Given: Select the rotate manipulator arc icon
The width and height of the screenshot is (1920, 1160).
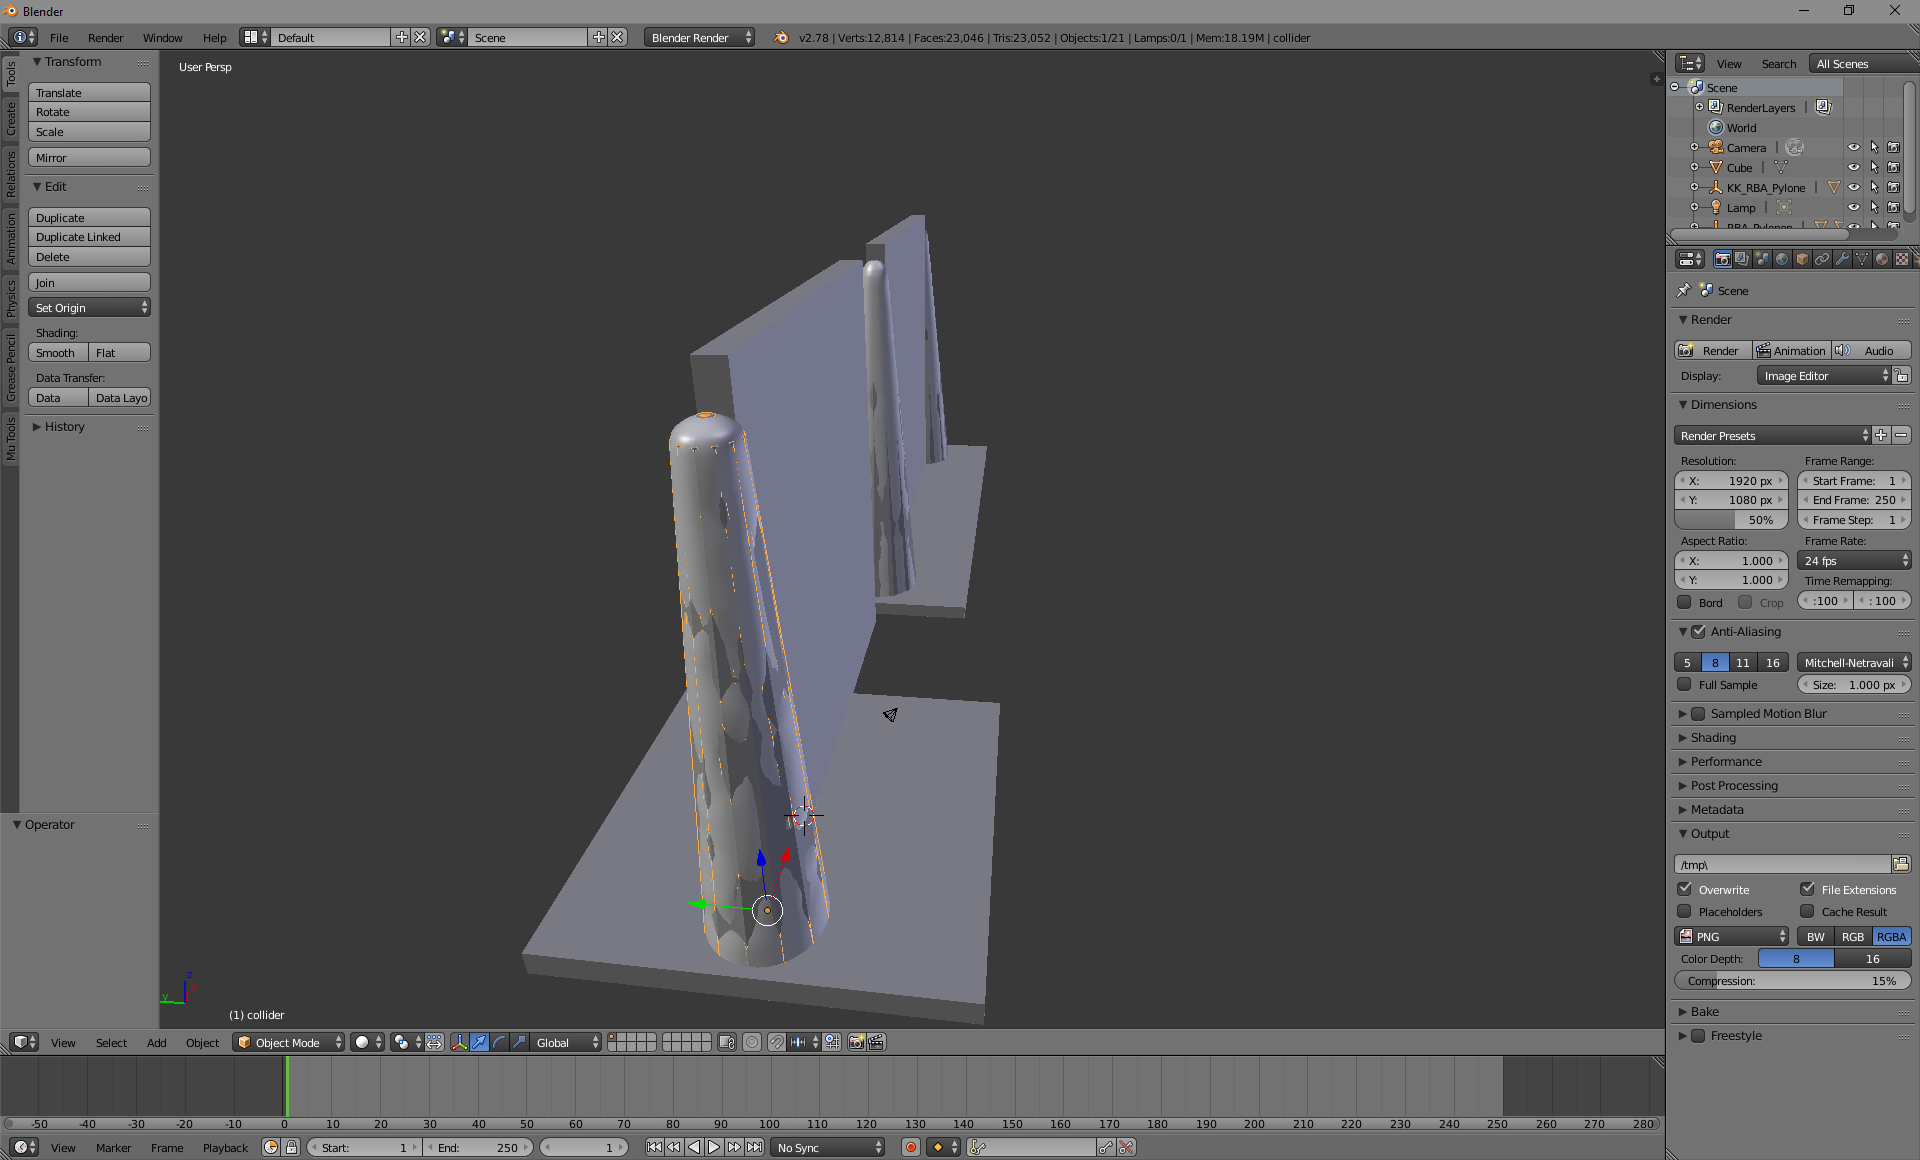Looking at the screenshot, I should (499, 1042).
